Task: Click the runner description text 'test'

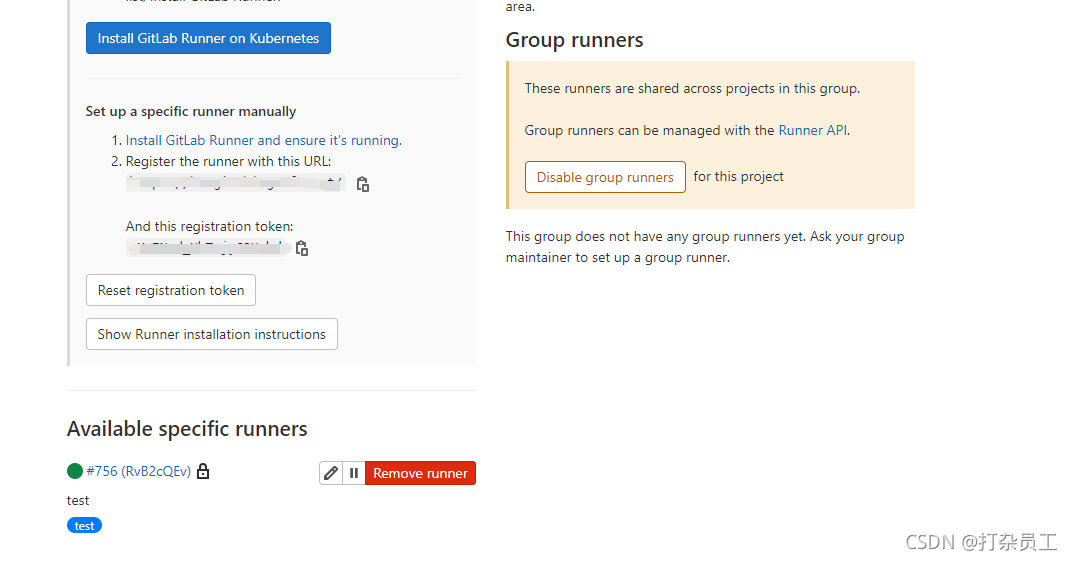Action: click(x=78, y=500)
